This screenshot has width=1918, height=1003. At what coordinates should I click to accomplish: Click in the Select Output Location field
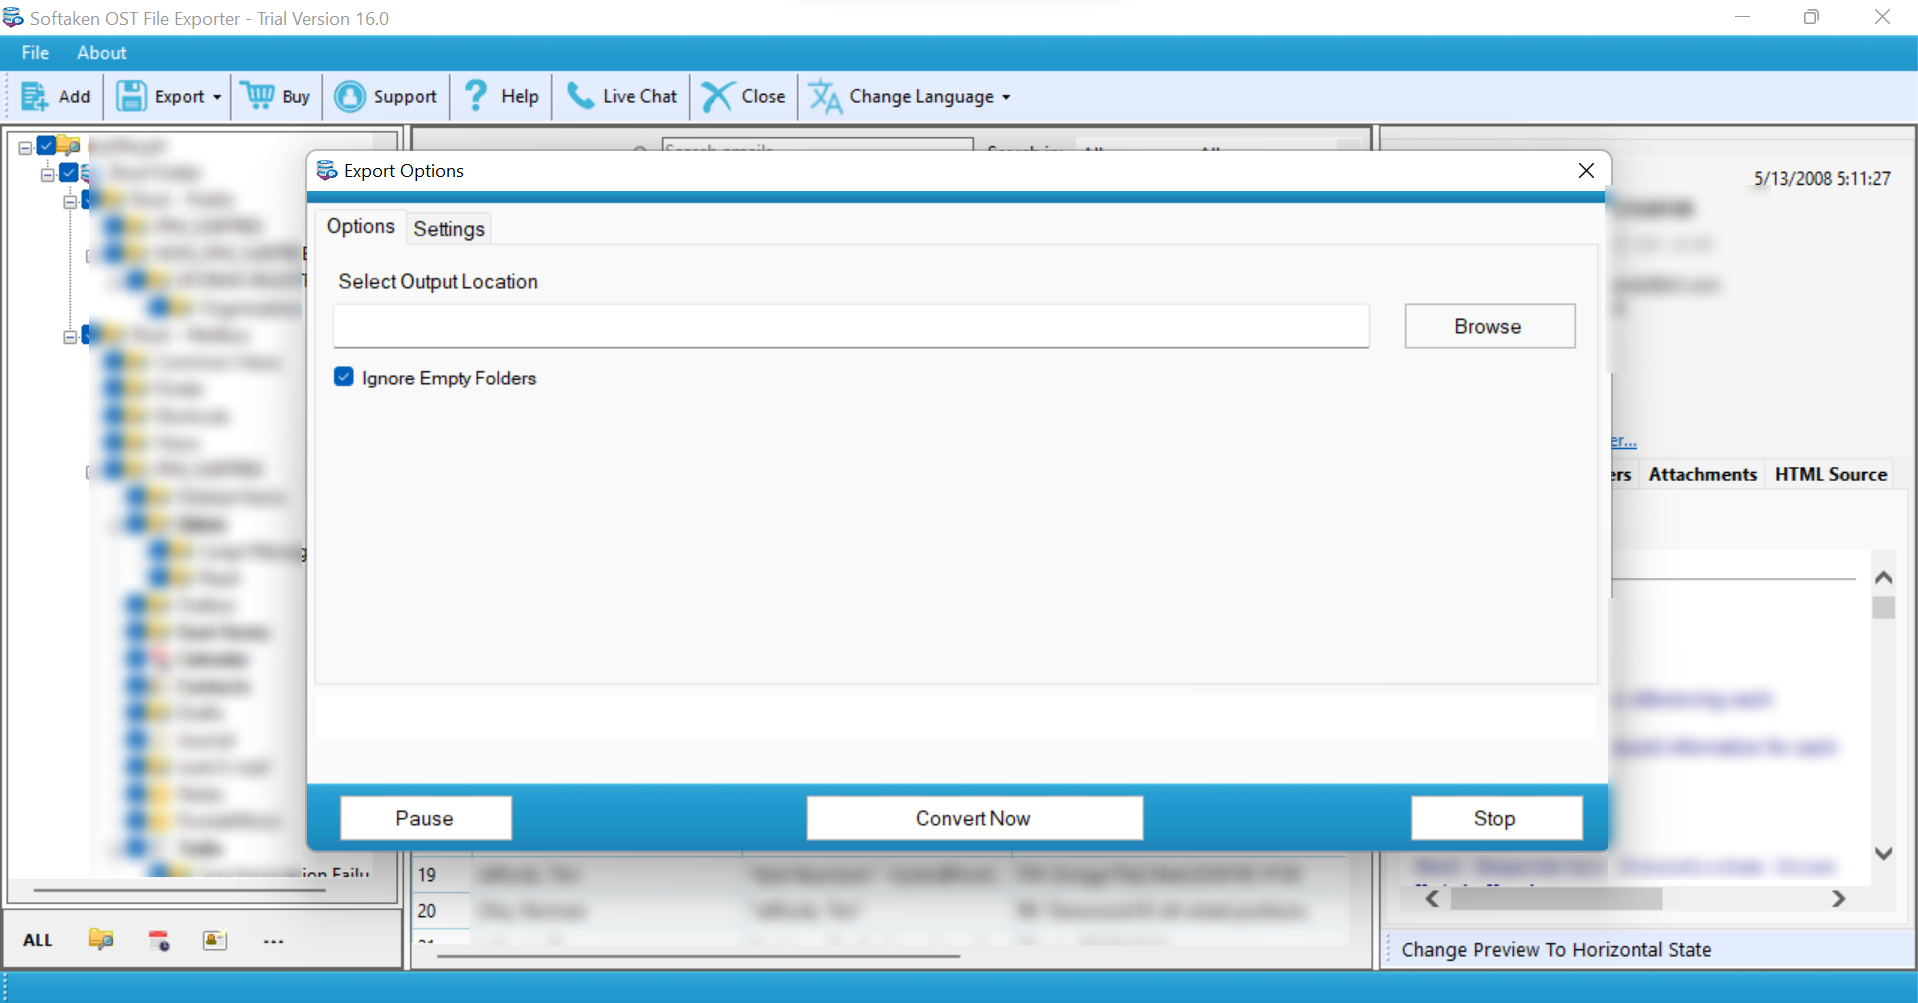pyautogui.click(x=851, y=326)
